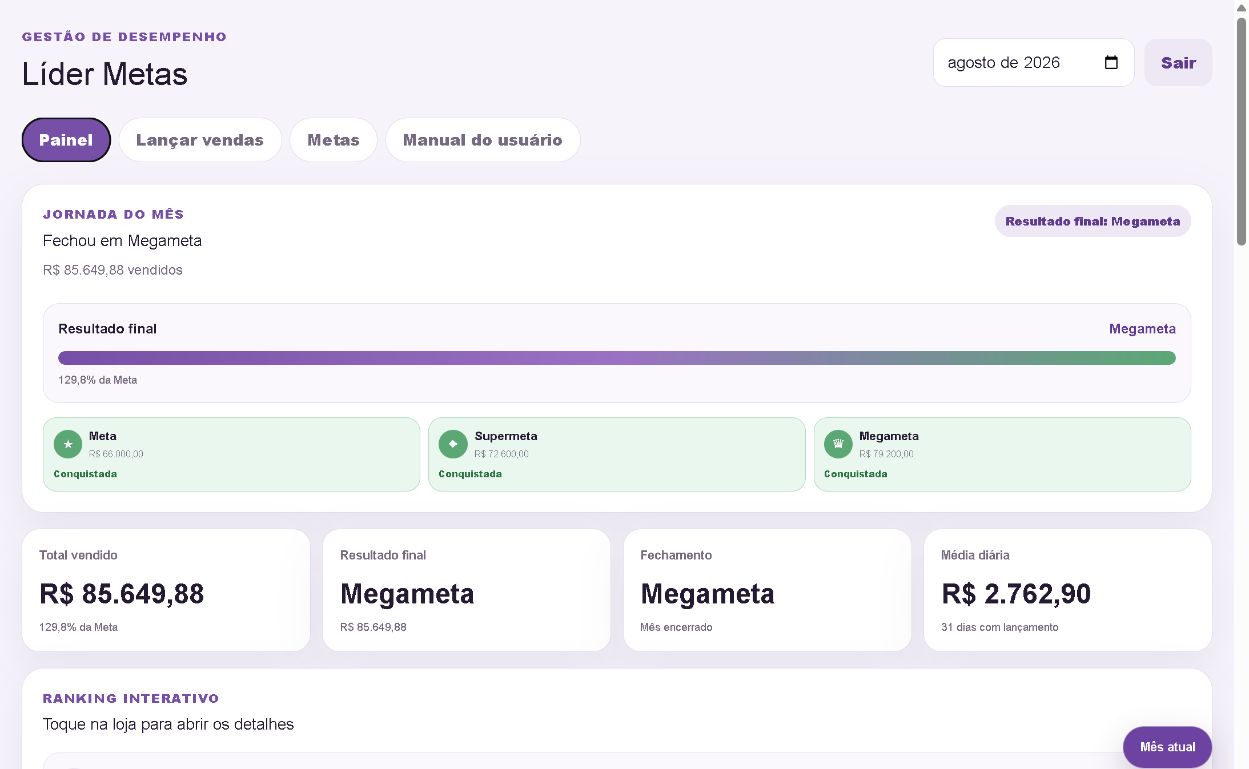Click the Total vendido card

pos(166,590)
